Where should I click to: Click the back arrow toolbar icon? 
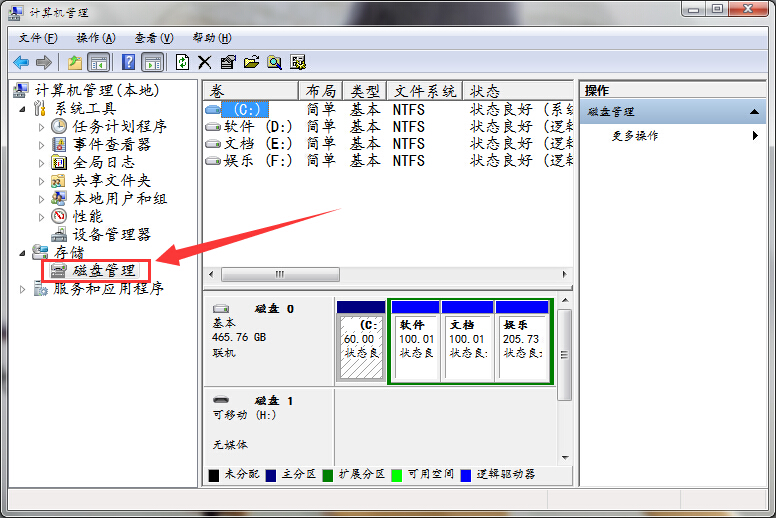click(21, 62)
